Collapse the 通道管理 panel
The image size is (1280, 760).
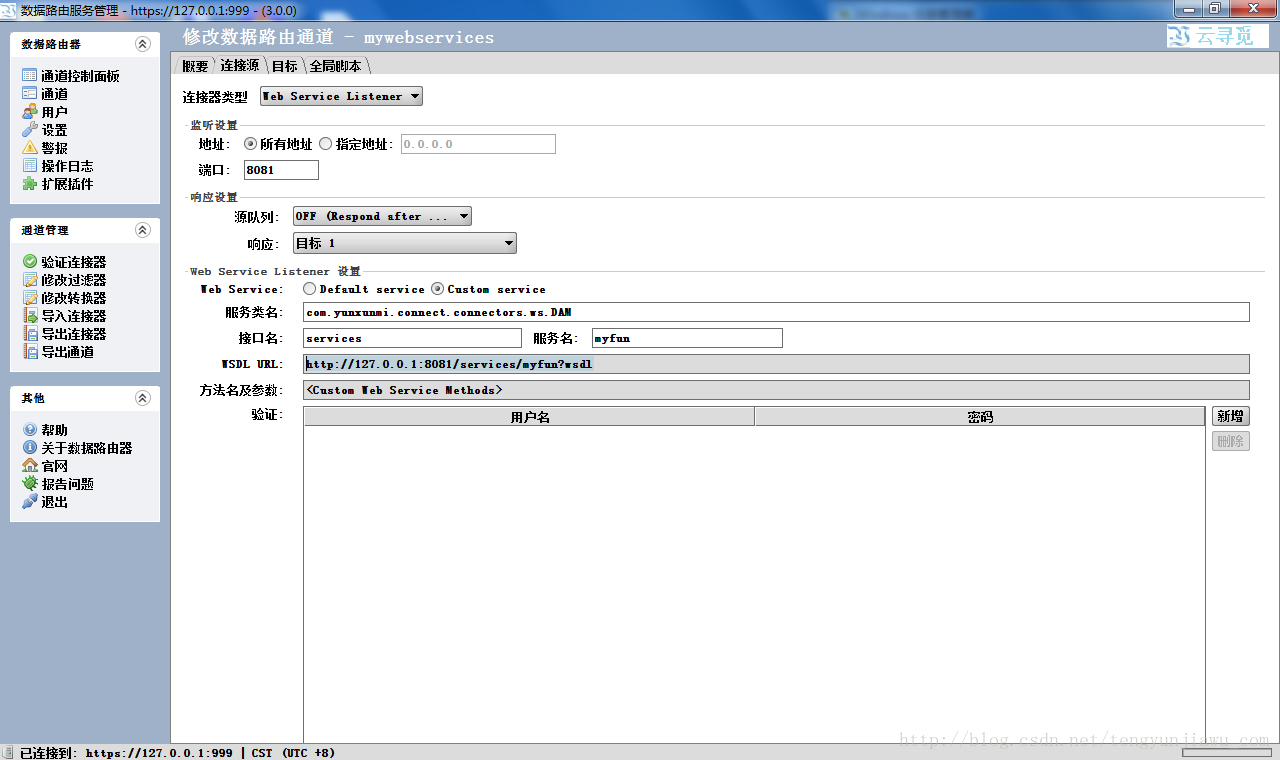142,230
